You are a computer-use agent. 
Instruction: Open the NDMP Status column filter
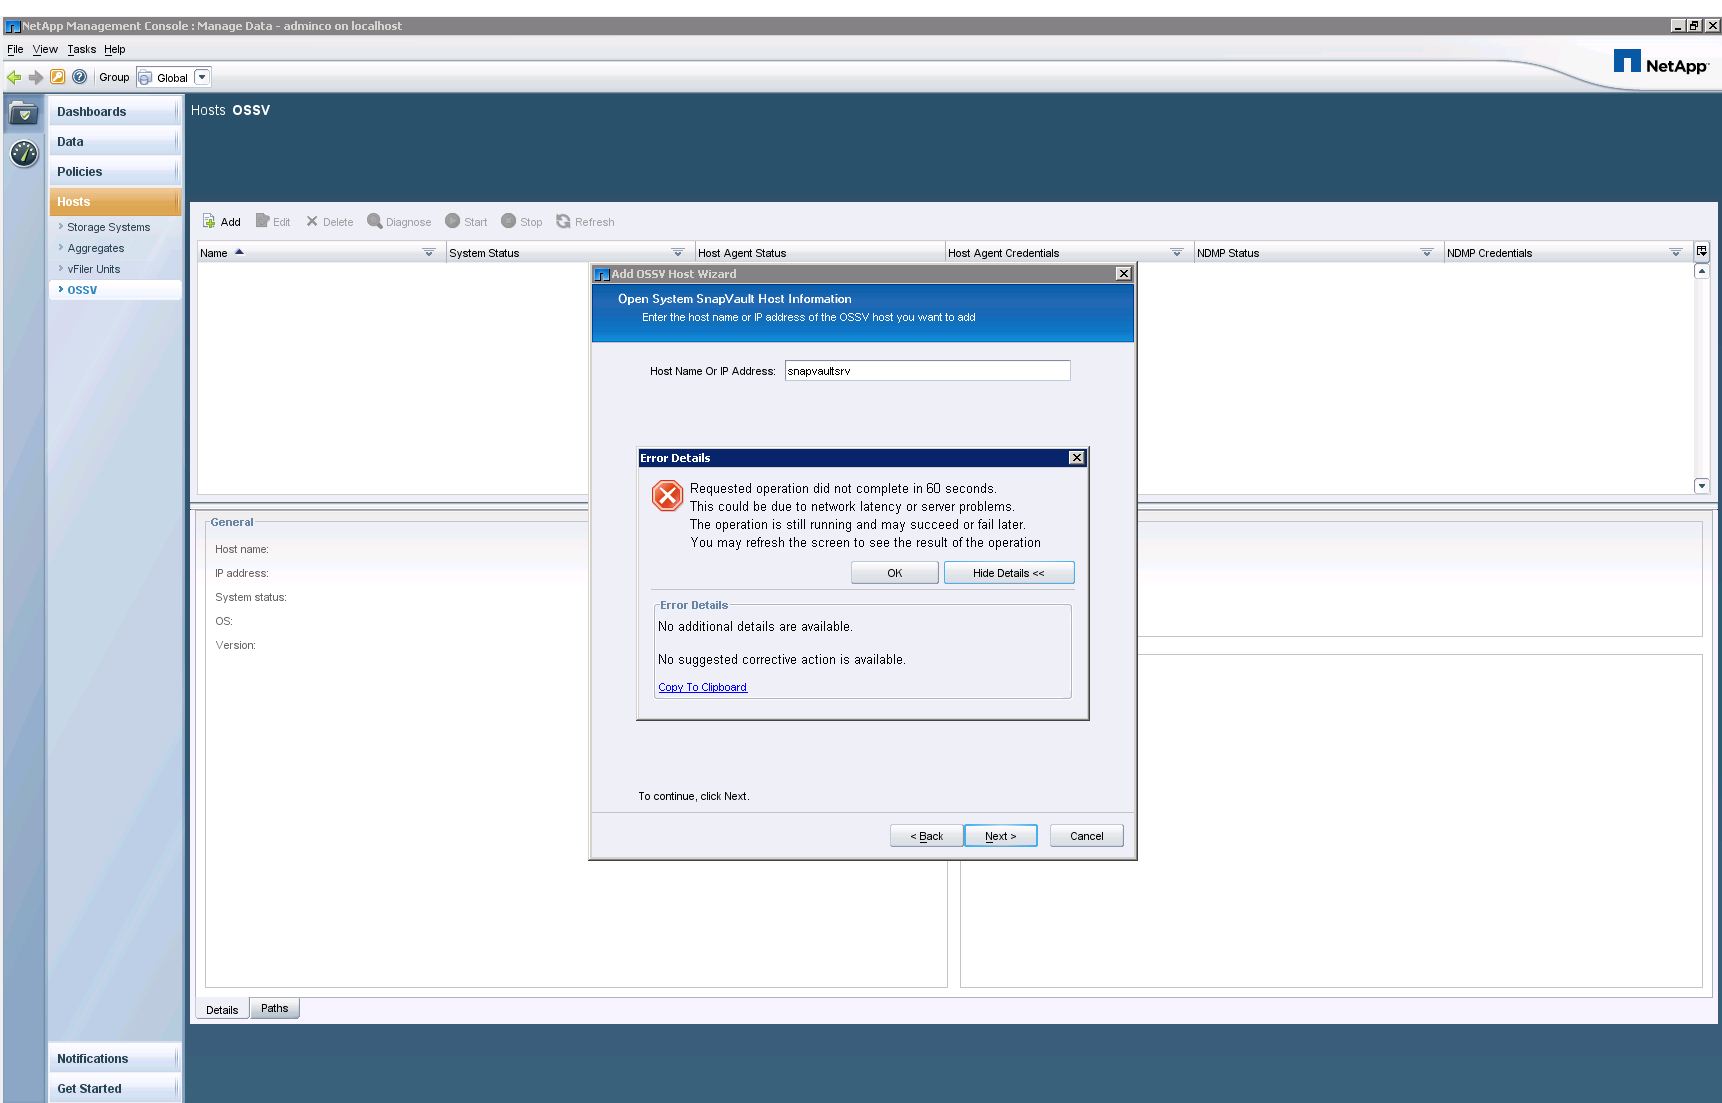[1427, 253]
